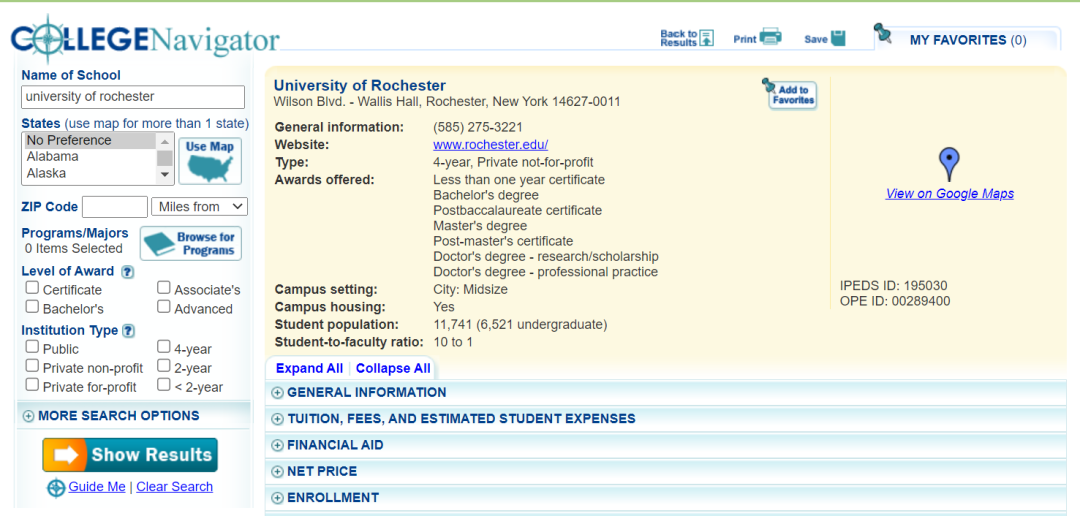Screen dimensions: 1080x516
Task: Open View on Google Maps link
Action: click(949, 194)
